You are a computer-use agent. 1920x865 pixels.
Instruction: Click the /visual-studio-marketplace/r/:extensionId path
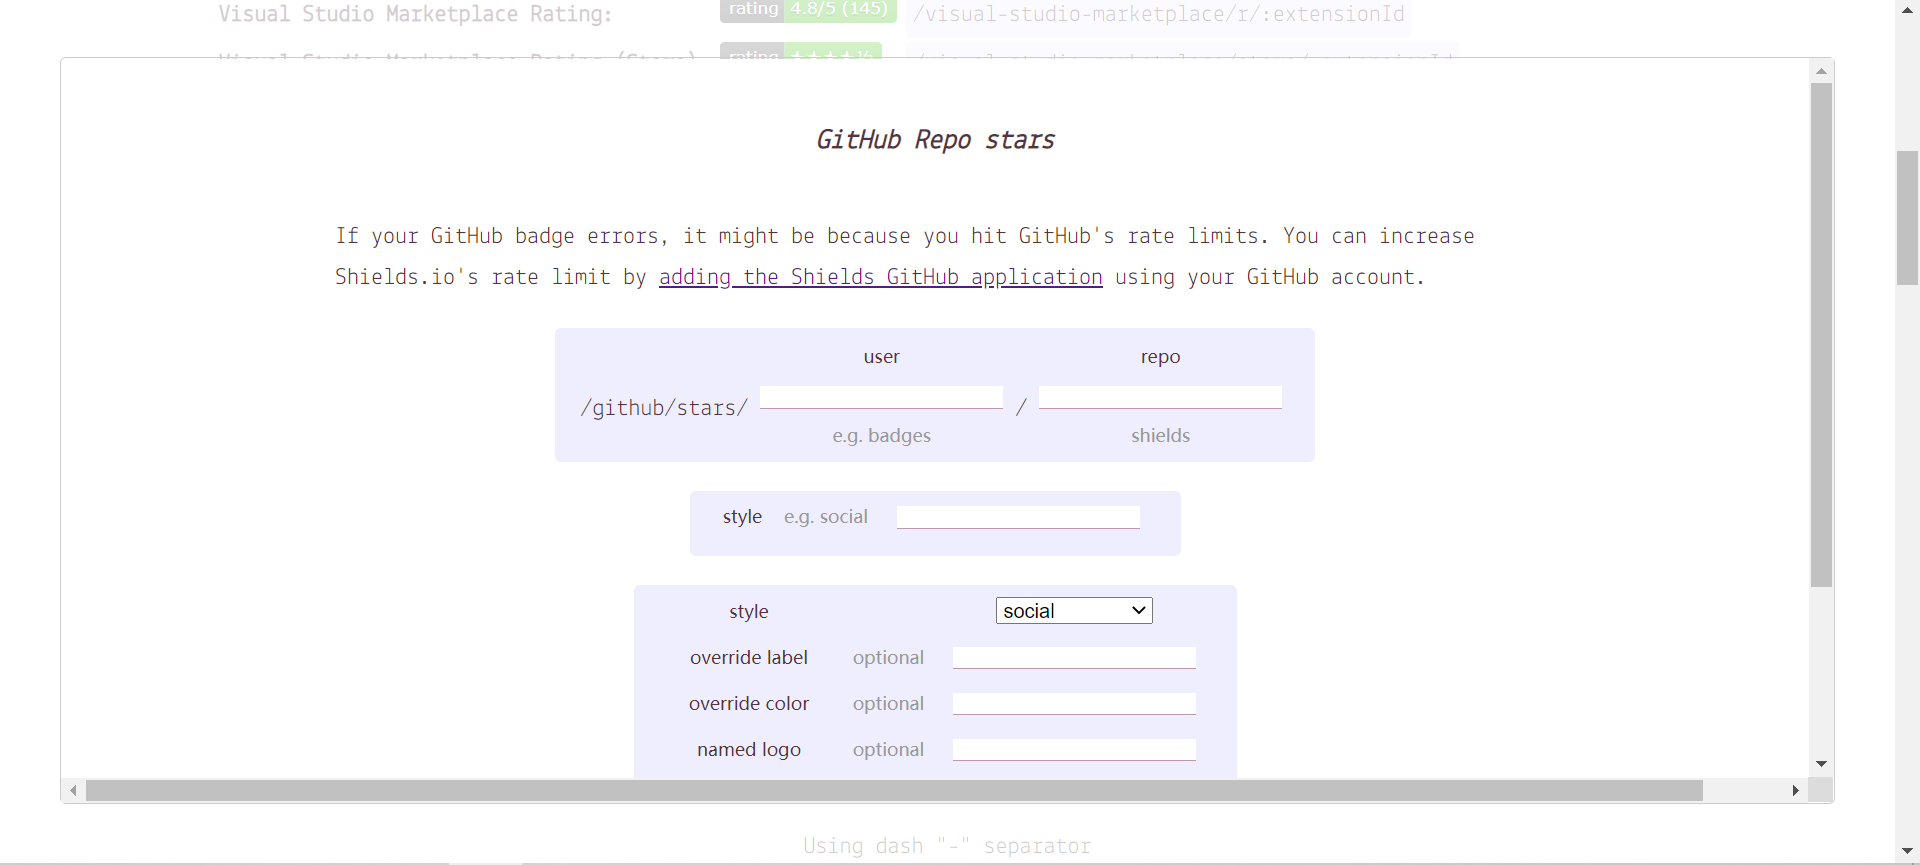click(1159, 14)
